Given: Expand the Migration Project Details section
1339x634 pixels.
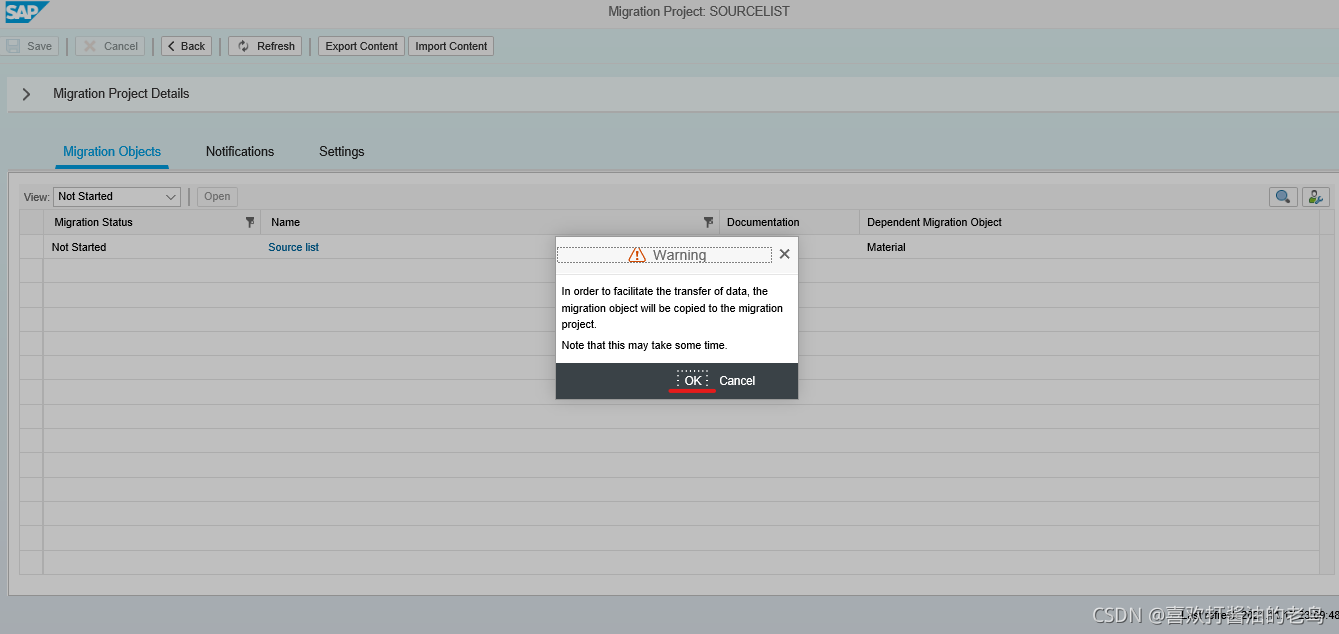Looking at the screenshot, I should (26, 93).
